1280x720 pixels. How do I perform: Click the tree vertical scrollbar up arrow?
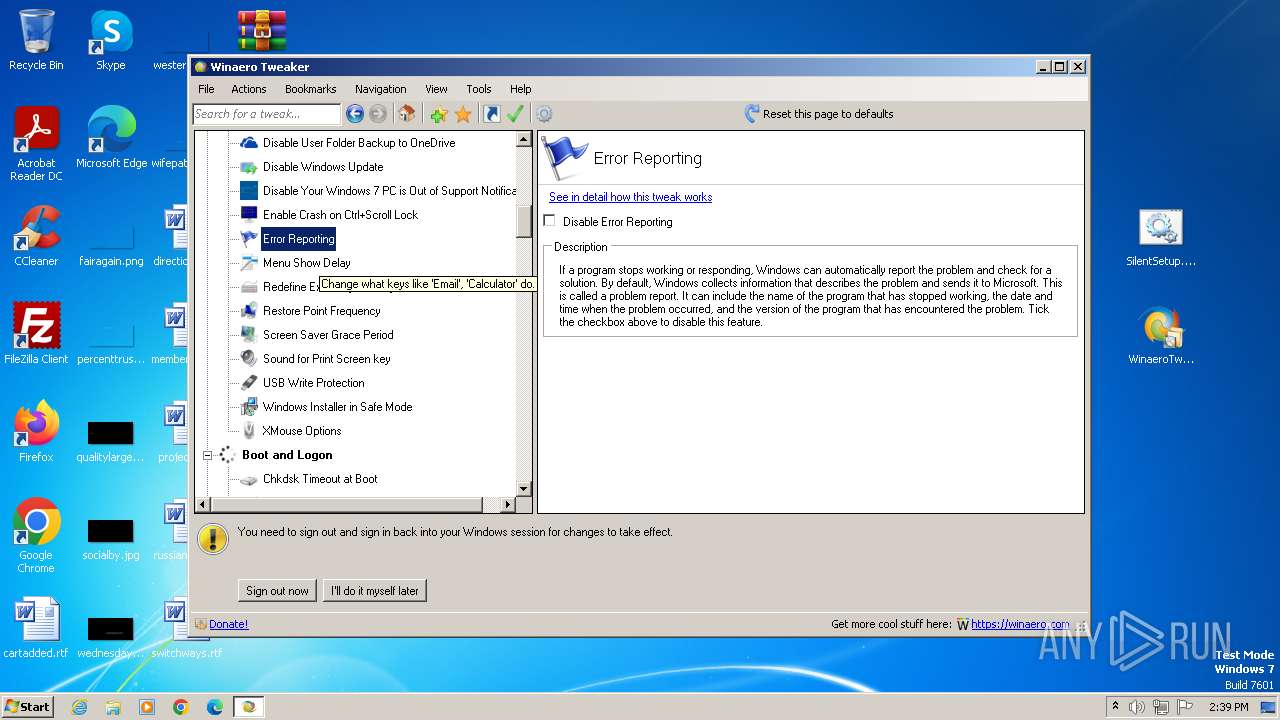tap(523, 140)
